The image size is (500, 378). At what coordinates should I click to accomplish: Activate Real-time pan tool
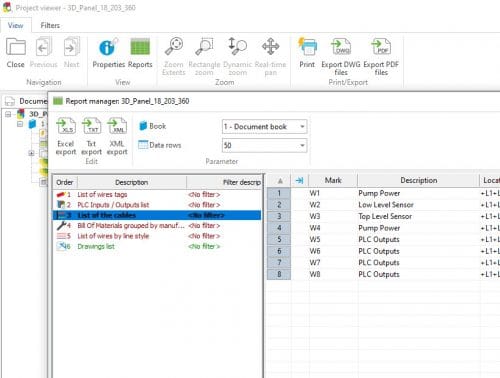point(270,46)
